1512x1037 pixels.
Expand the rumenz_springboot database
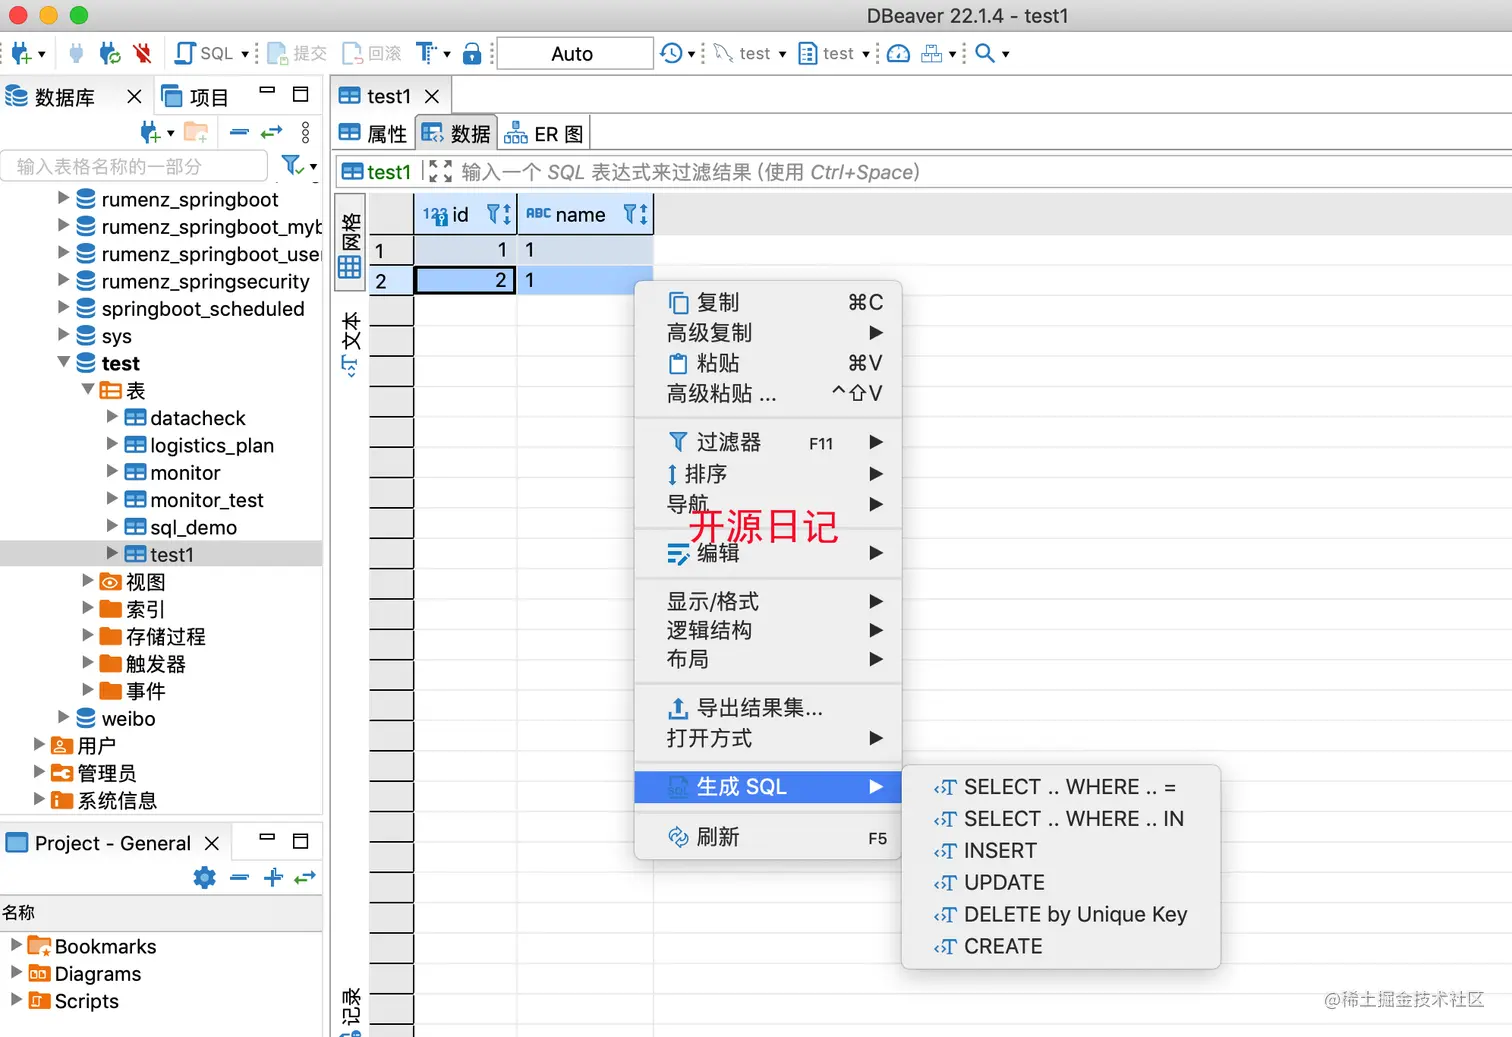coord(64,198)
